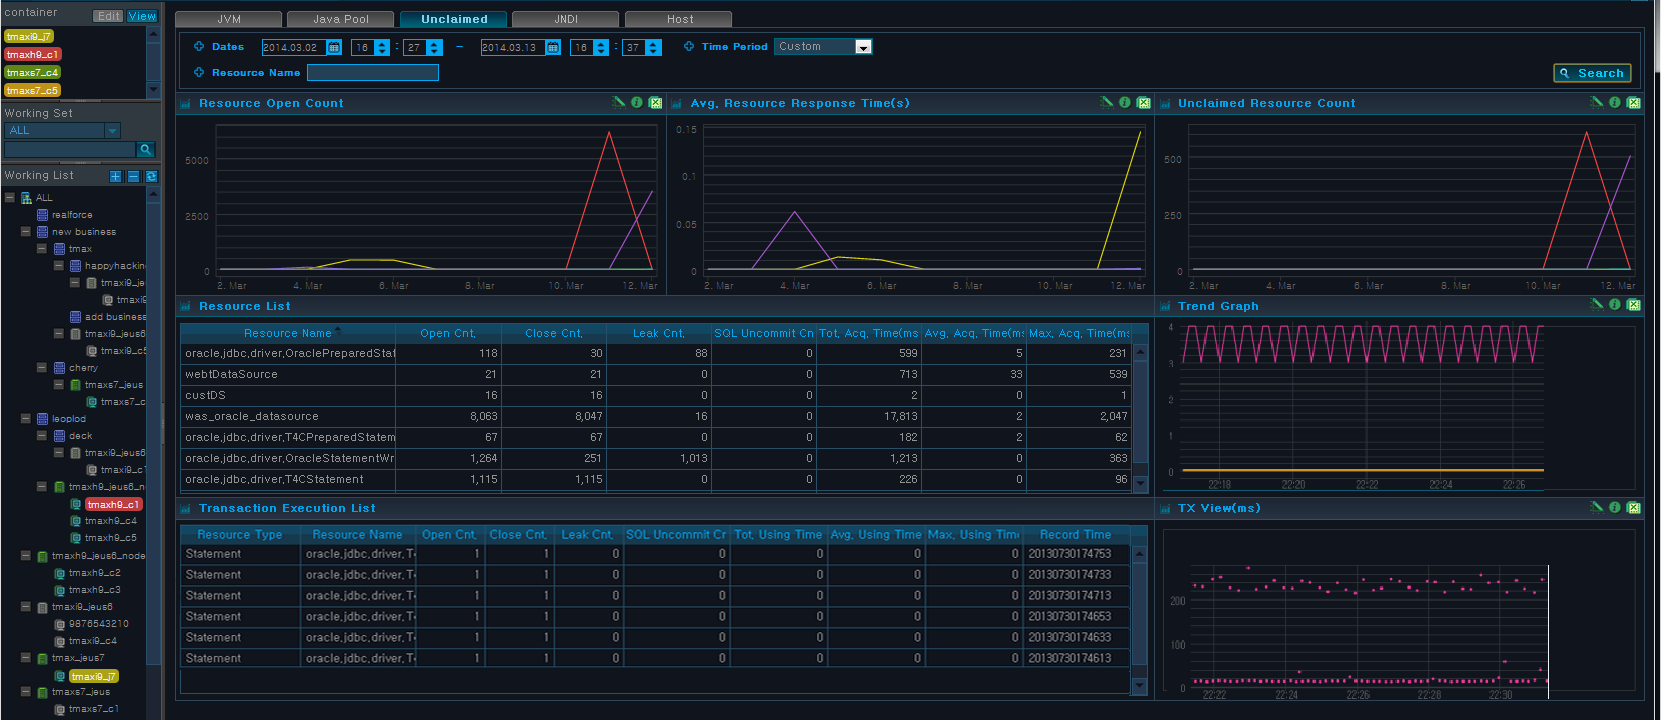This screenshot has height=720, width=1661.
Task: Open the start date calendar picker icon
Action: coord(334,48)
